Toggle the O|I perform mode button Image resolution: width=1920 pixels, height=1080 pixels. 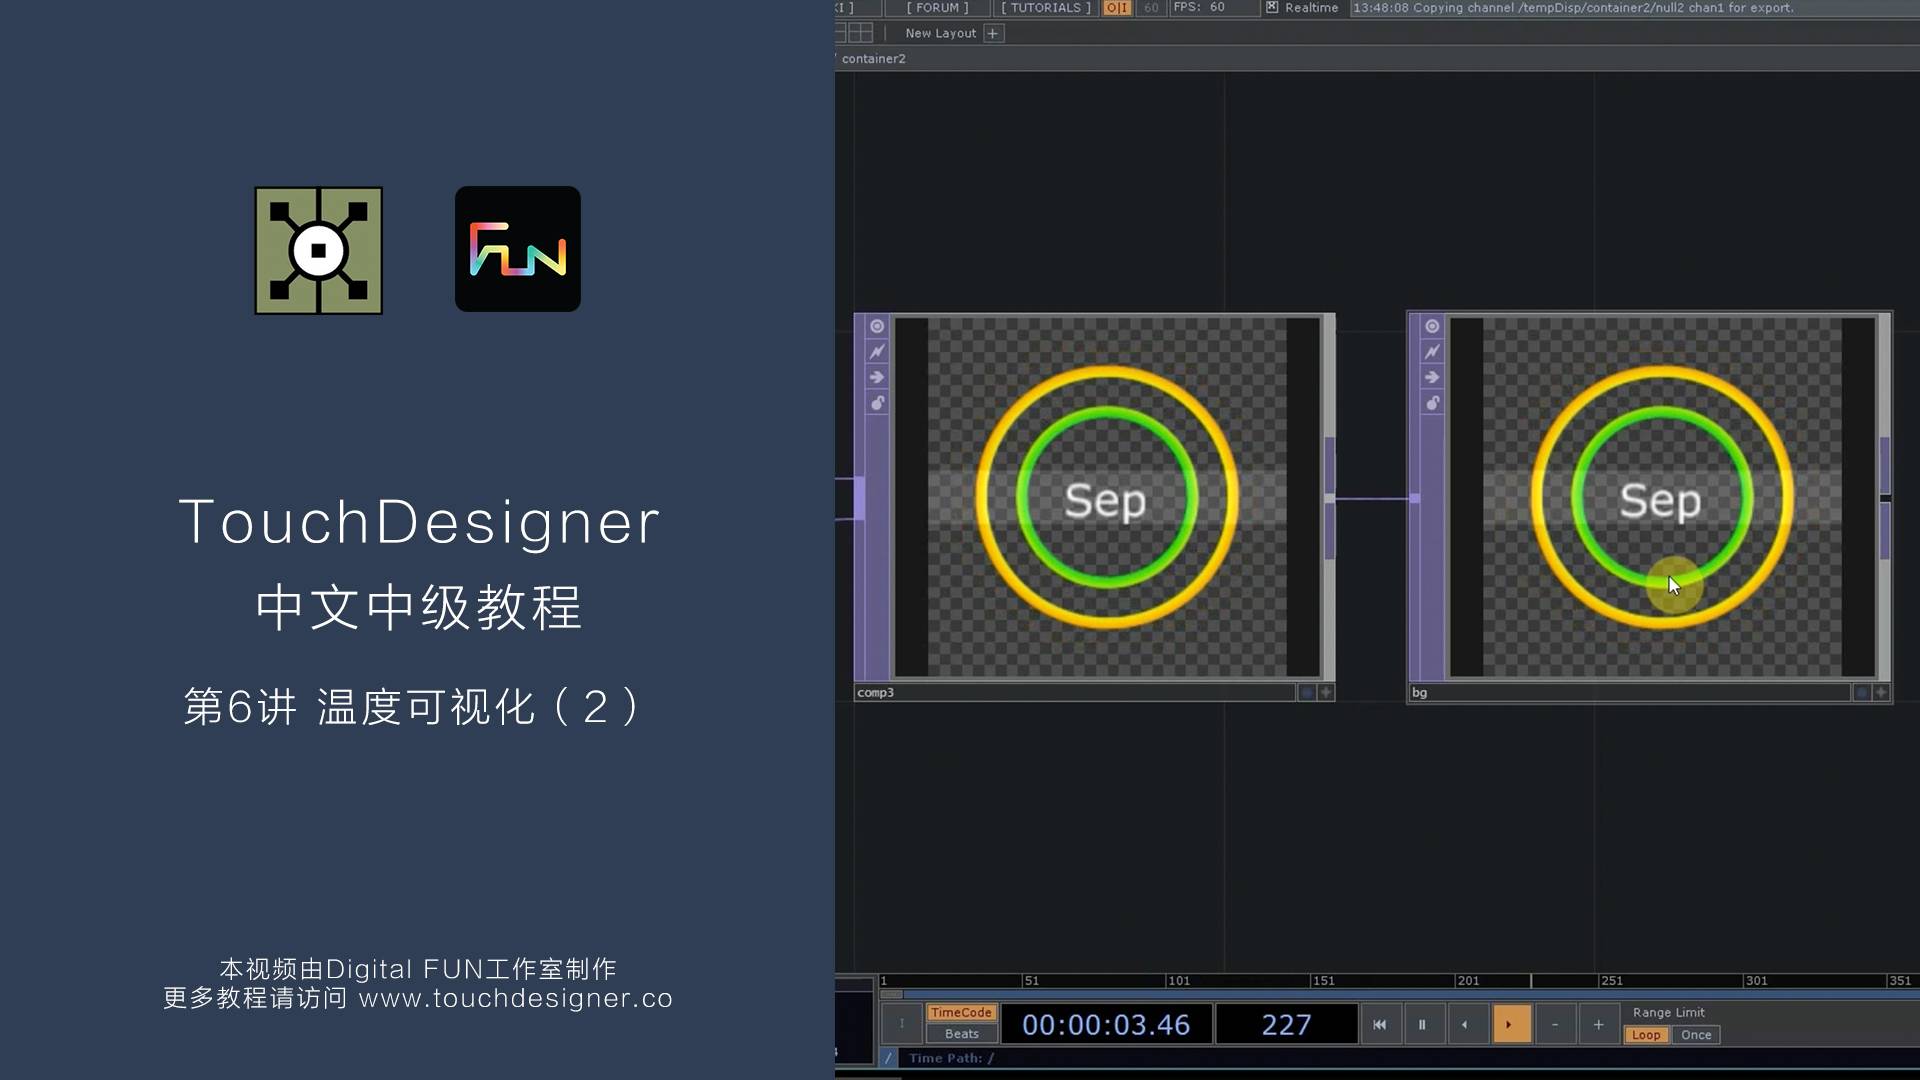[1116, 8]
